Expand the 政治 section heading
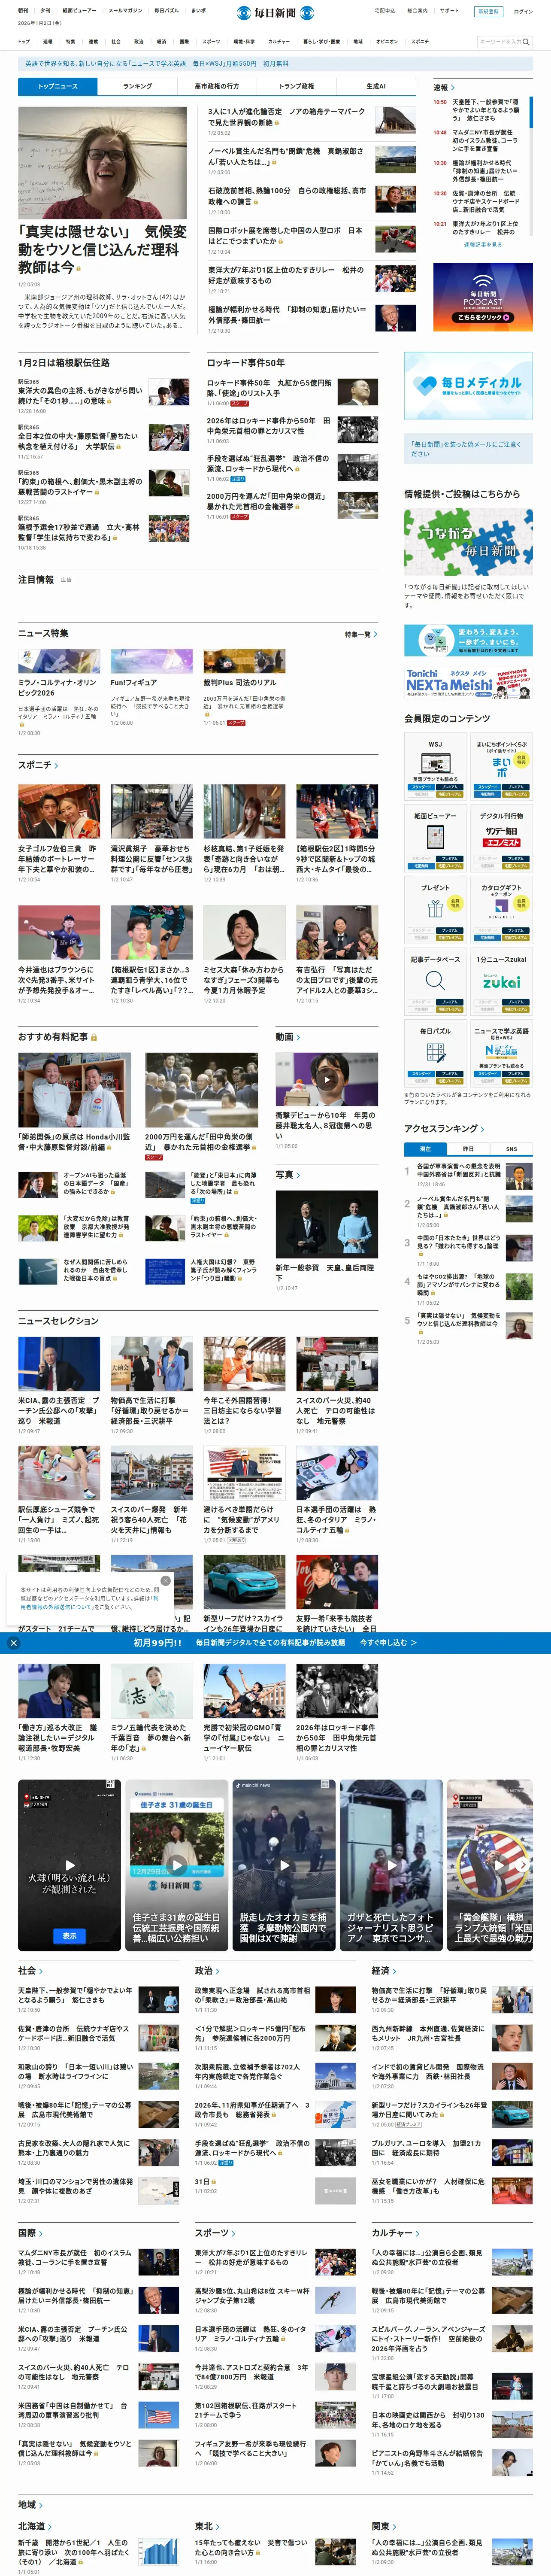Viewport: 551px width, 2576px height. click(207, 1970)
